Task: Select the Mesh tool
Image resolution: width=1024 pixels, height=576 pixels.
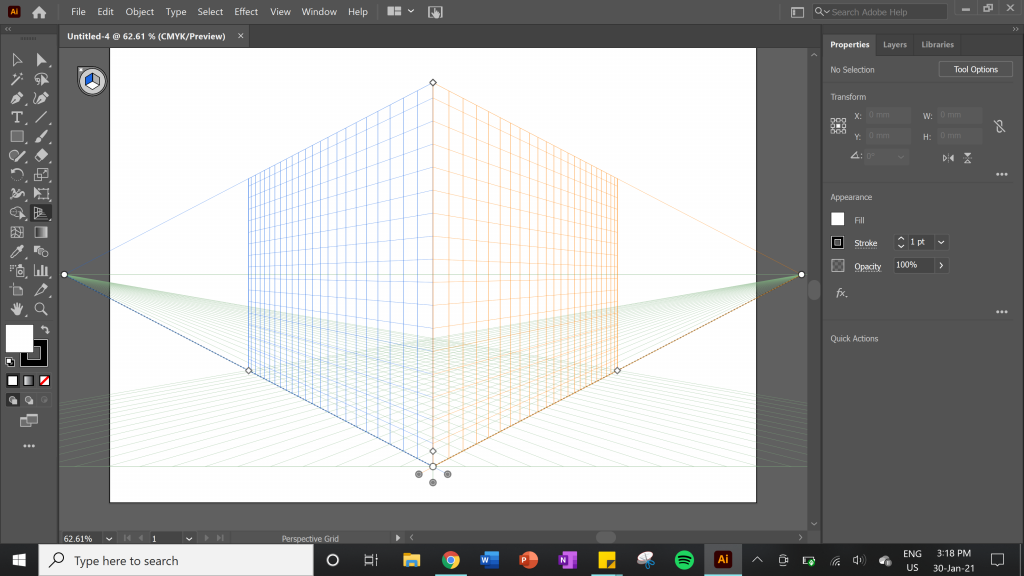Action: click(17, 232)
